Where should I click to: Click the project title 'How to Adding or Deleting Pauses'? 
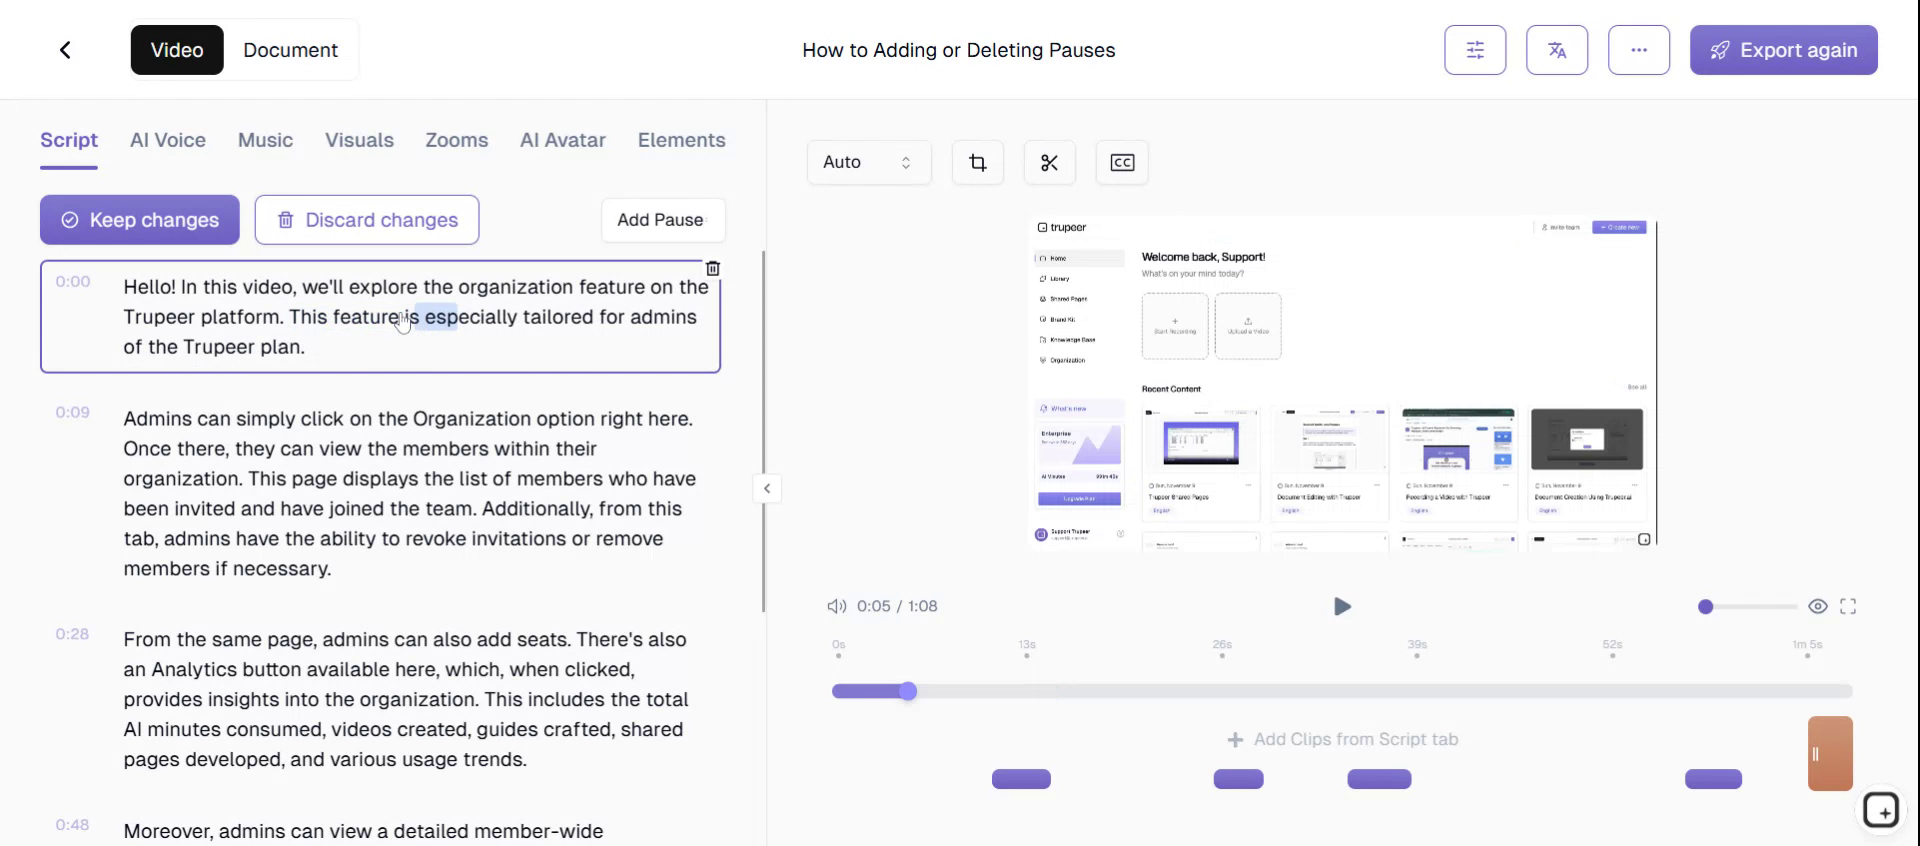coord(959,50)
